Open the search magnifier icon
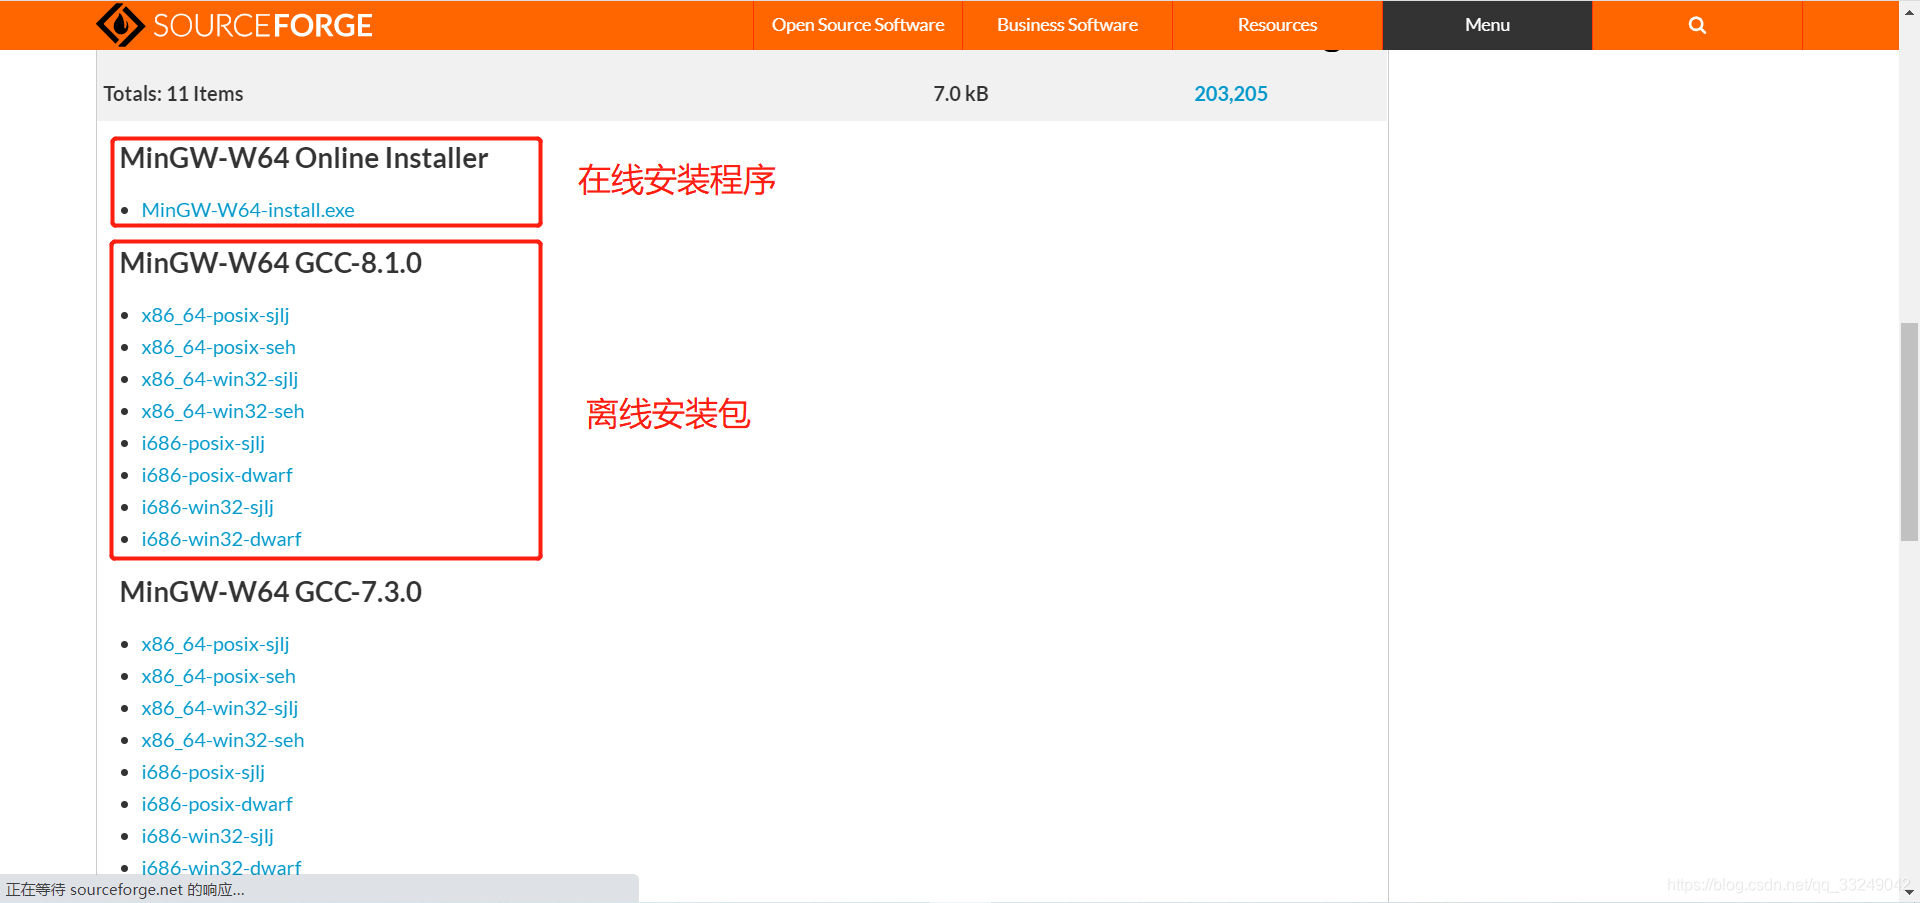Screen dimensions: 1920x903 point(1697,25)
